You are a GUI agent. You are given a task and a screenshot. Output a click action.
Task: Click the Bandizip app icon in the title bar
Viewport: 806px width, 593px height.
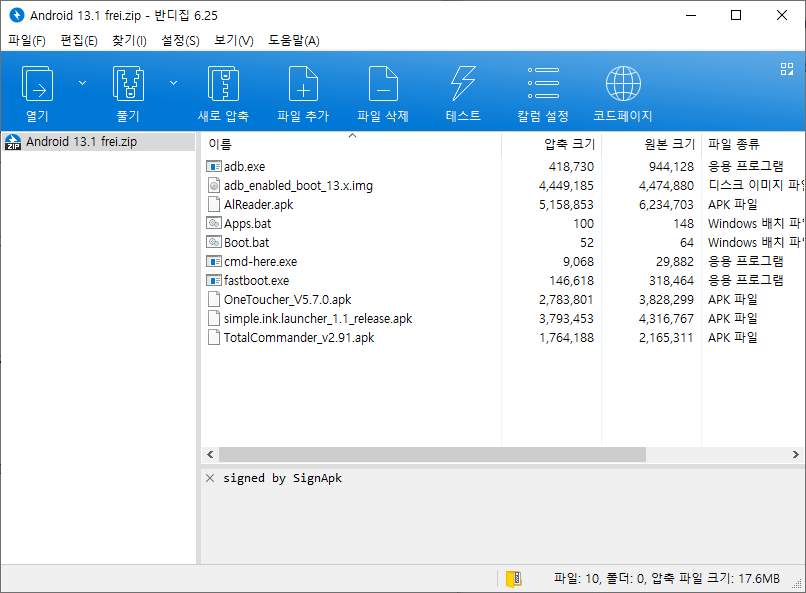tap(16, 15)
